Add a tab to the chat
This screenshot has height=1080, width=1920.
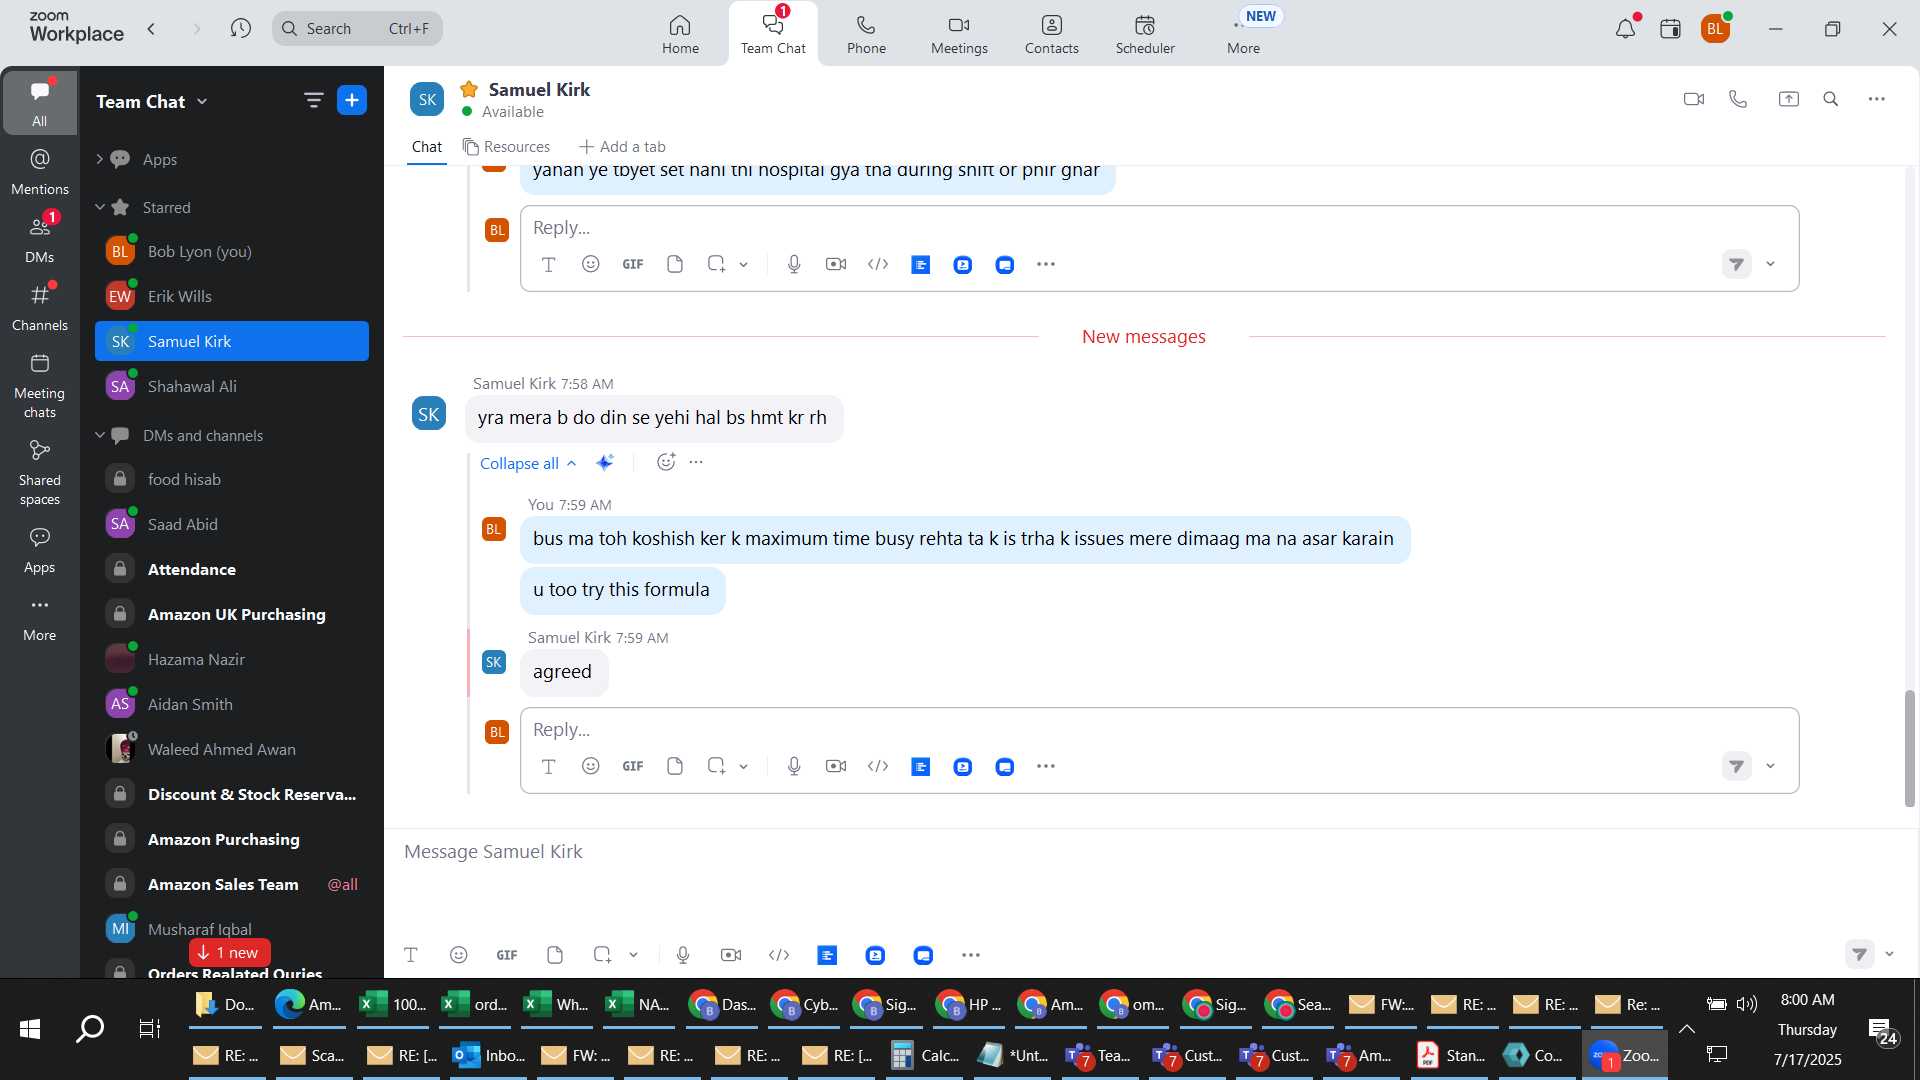coord(622,147)
